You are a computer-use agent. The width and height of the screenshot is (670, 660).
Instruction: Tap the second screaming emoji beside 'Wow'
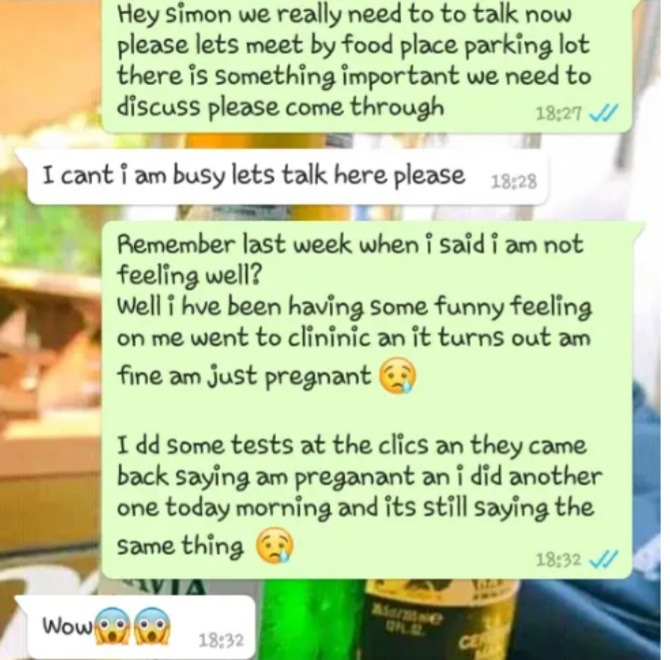pyautogui.click(x=153, y=625)
